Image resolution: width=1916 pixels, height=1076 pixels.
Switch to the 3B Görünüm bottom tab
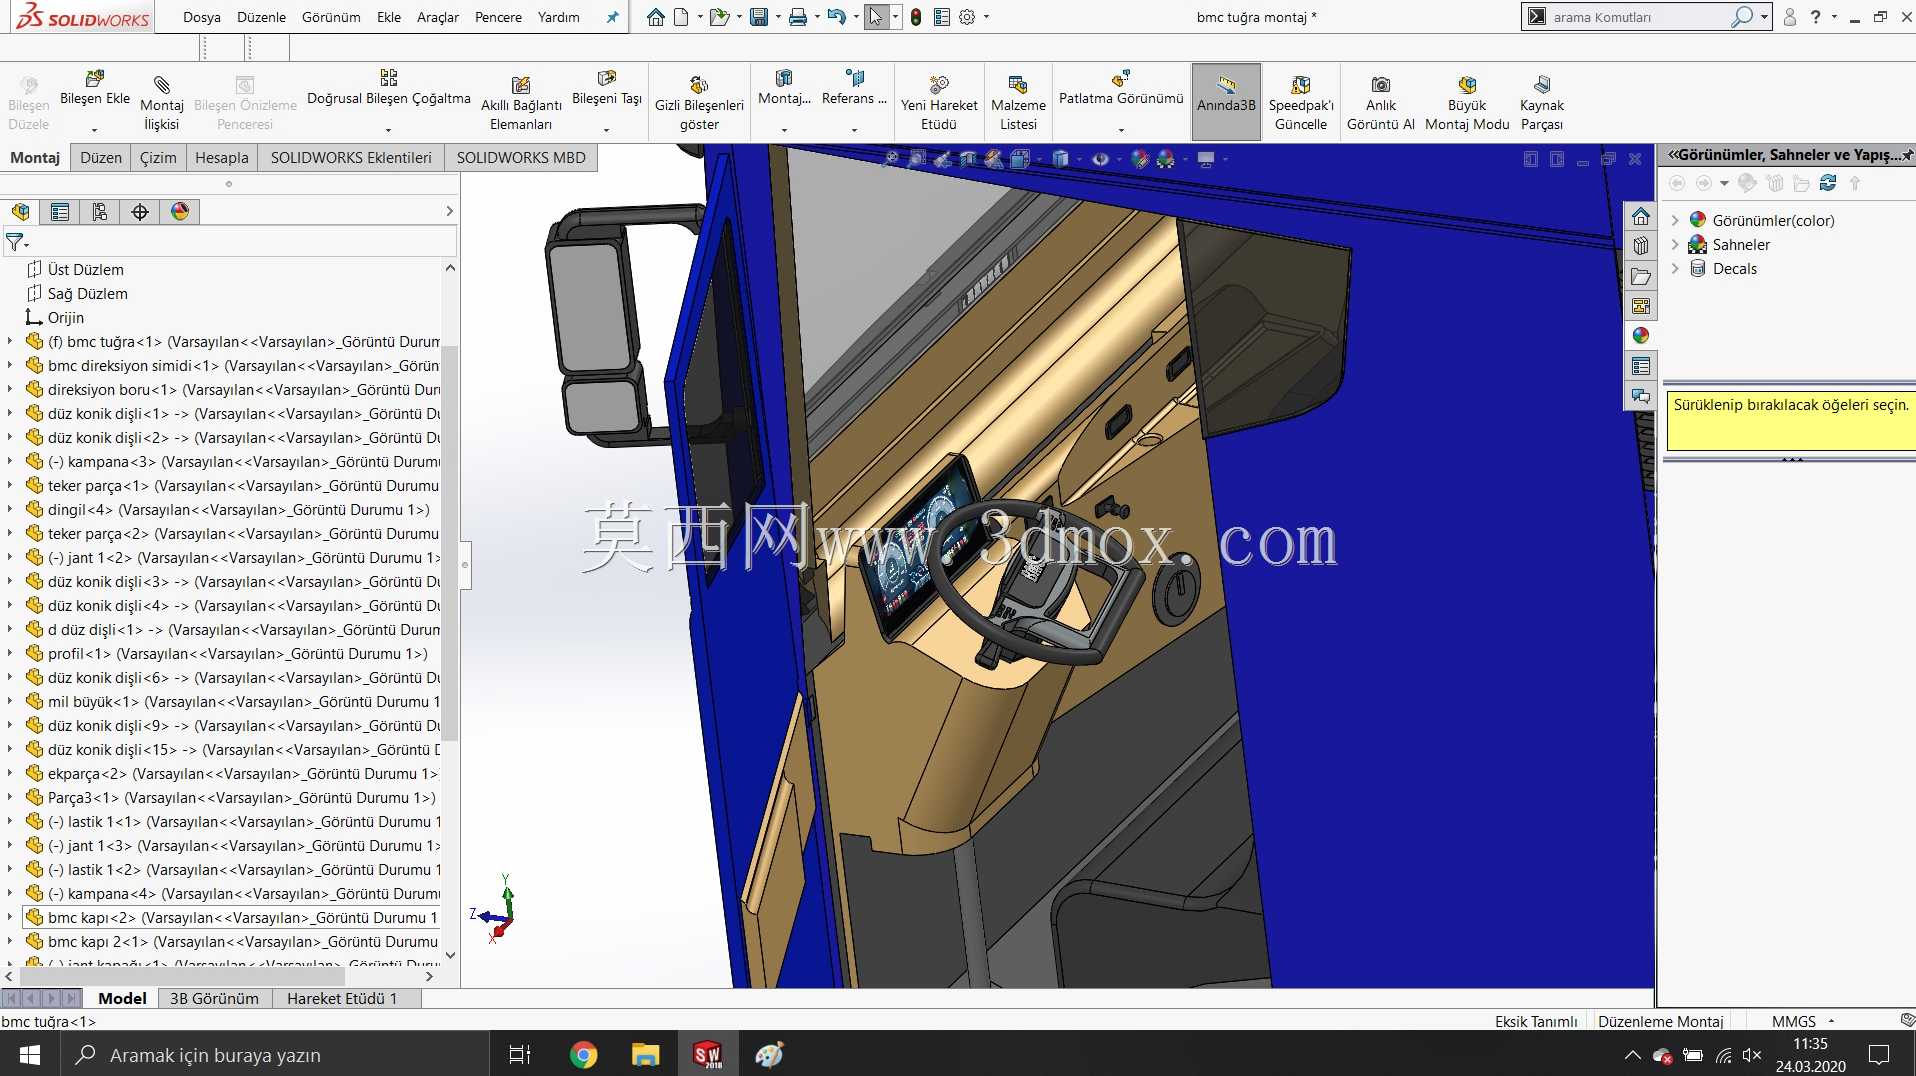(214, 998)
